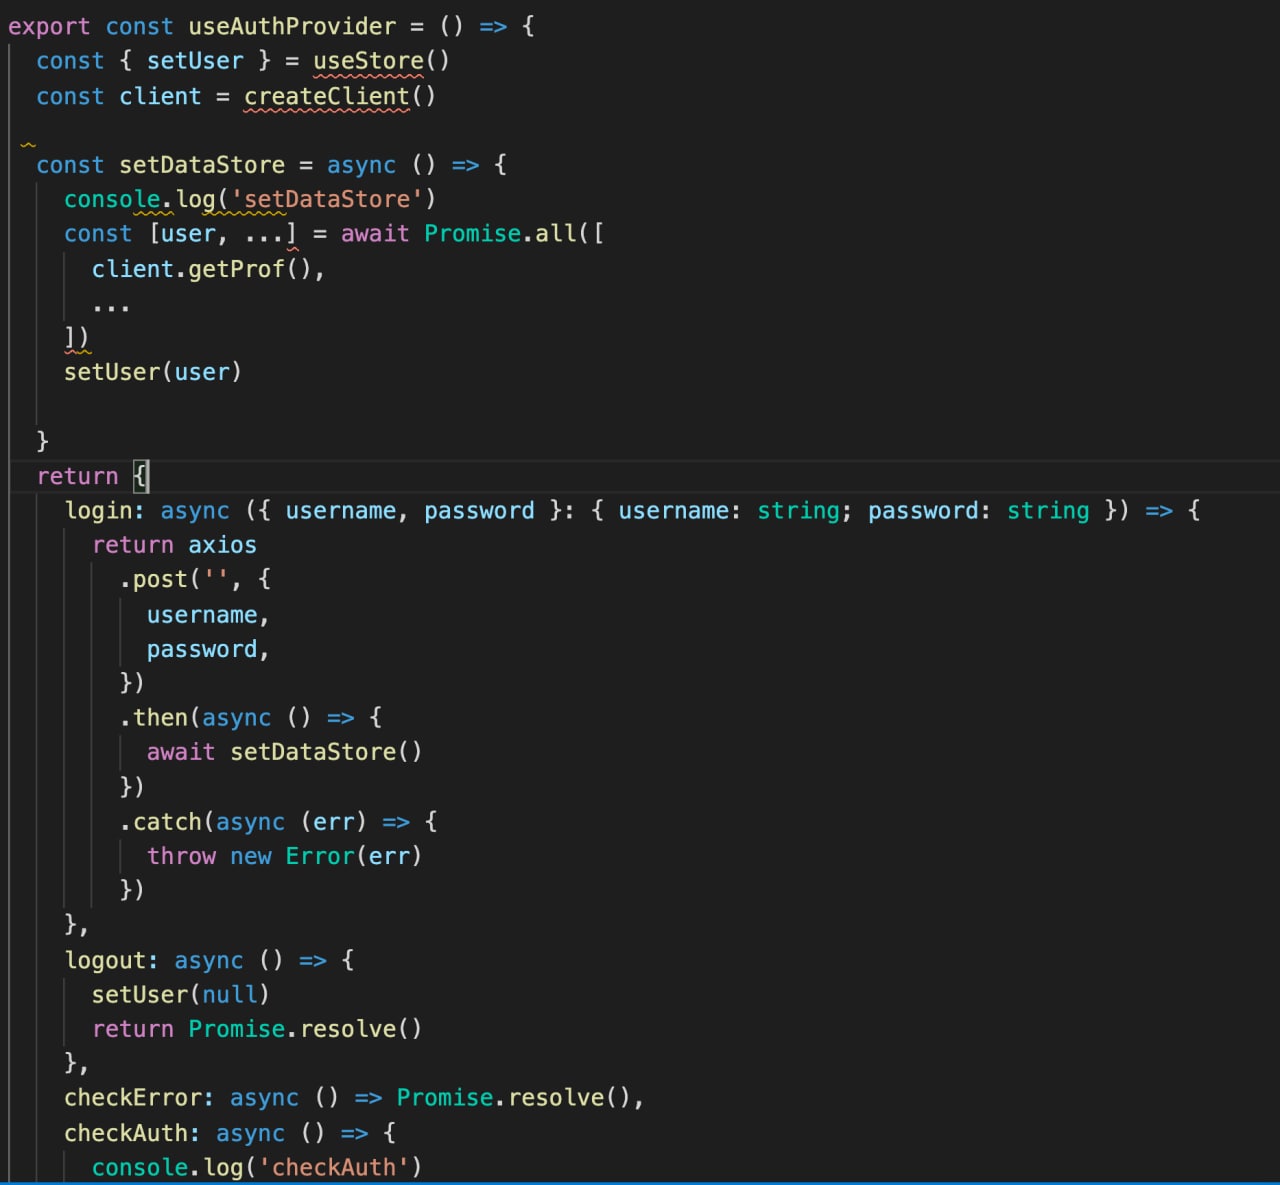1280x1185 pixels.
Task: Click the return keyword before opening brace
Action: 77,476
